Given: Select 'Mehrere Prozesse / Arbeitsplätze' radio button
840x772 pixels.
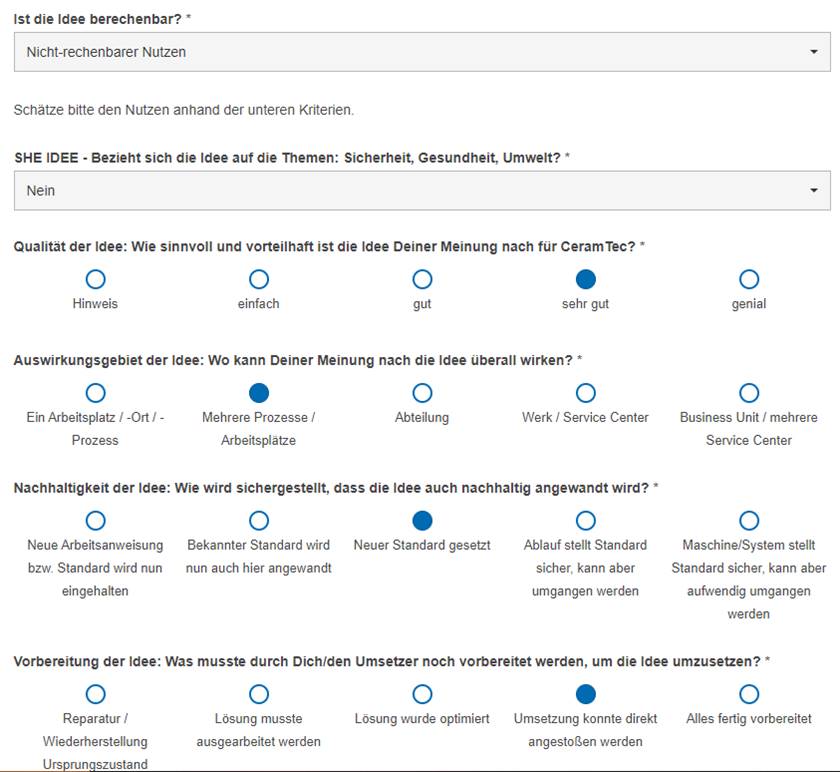Looking at the screenshot, I should click(x=258, y=393).
